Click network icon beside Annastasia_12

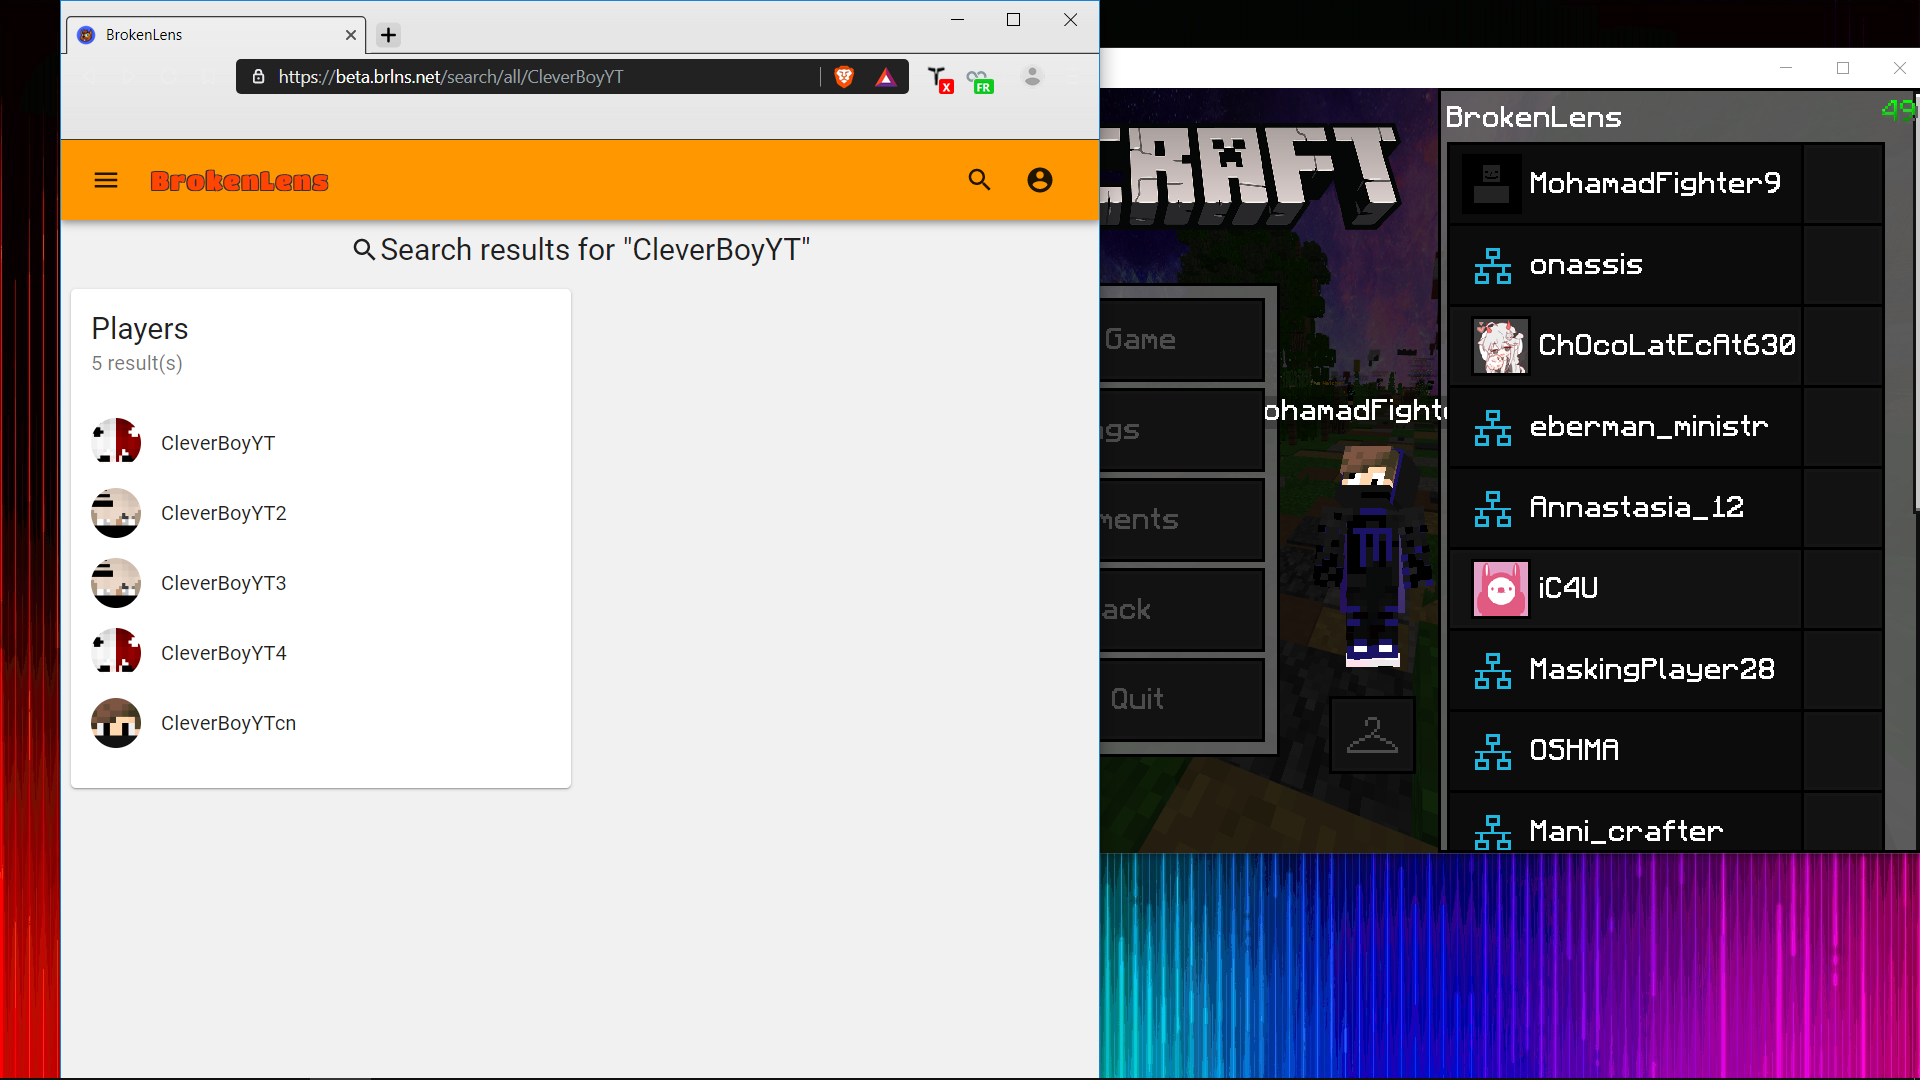[1493, 509]
